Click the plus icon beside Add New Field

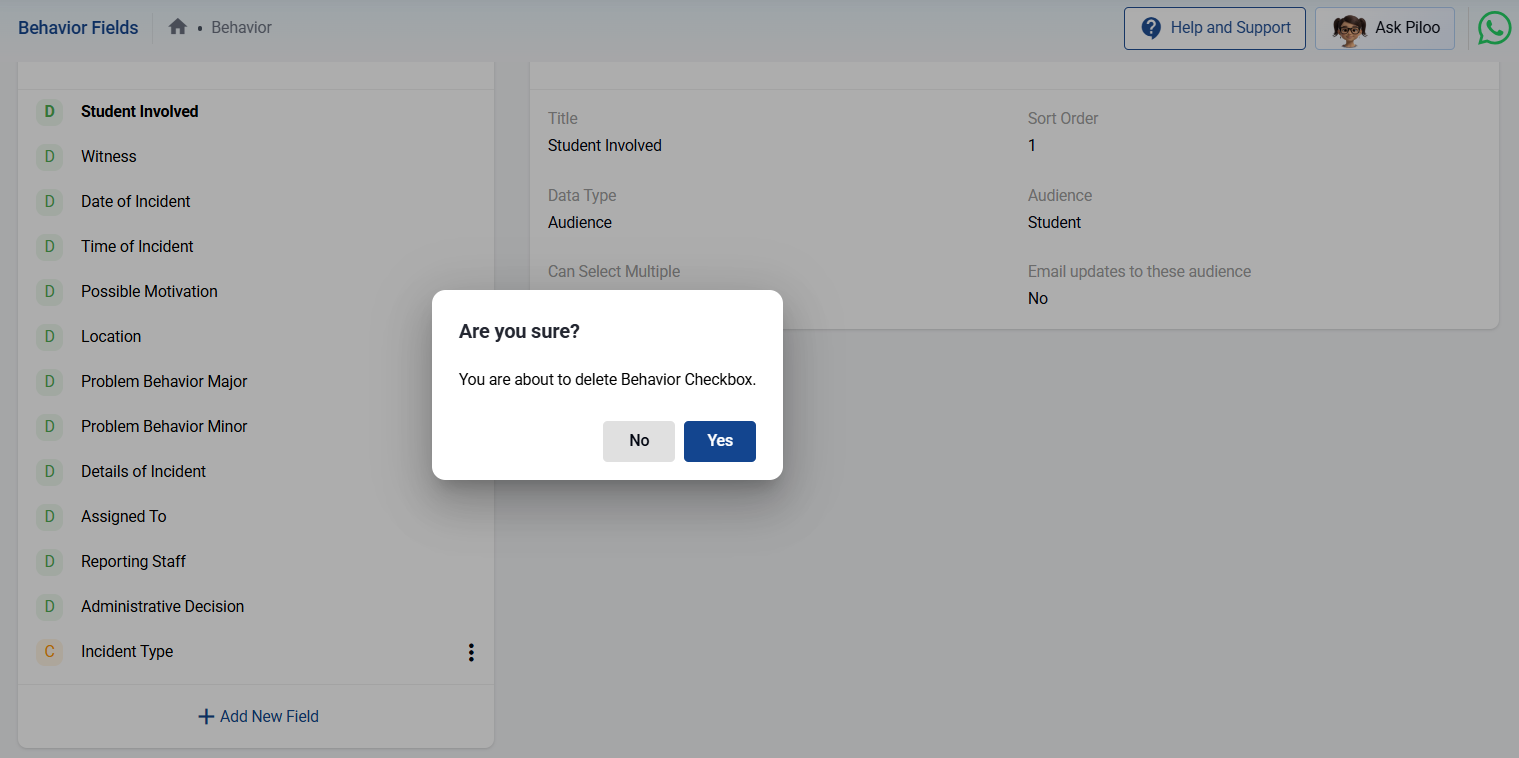[x=206, y=716]
